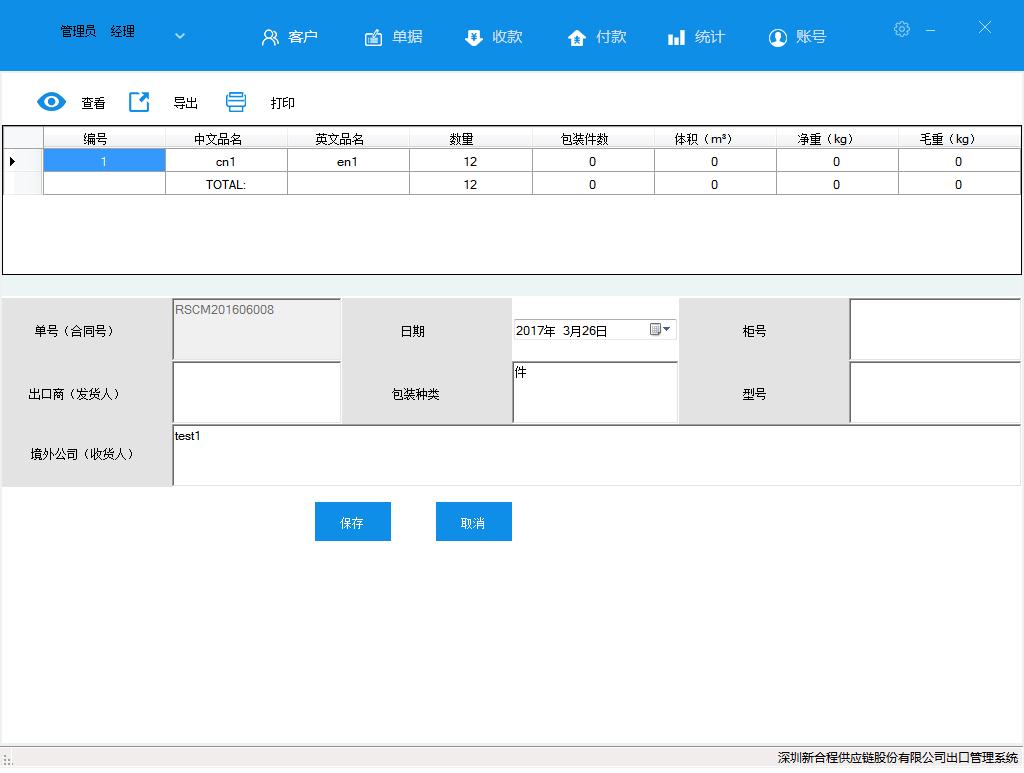Select the 收款 menu label
This screenshot has height=773, width=1024.
point(507,37)
